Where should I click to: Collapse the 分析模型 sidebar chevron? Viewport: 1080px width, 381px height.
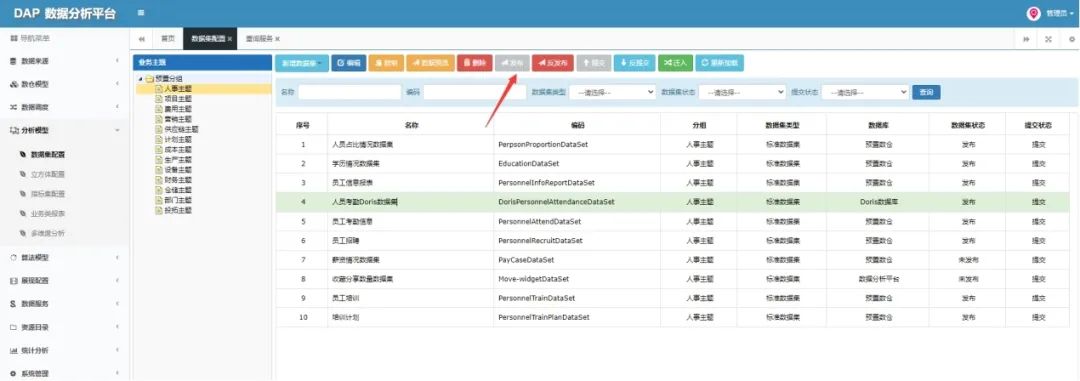(x=116, y=130)
